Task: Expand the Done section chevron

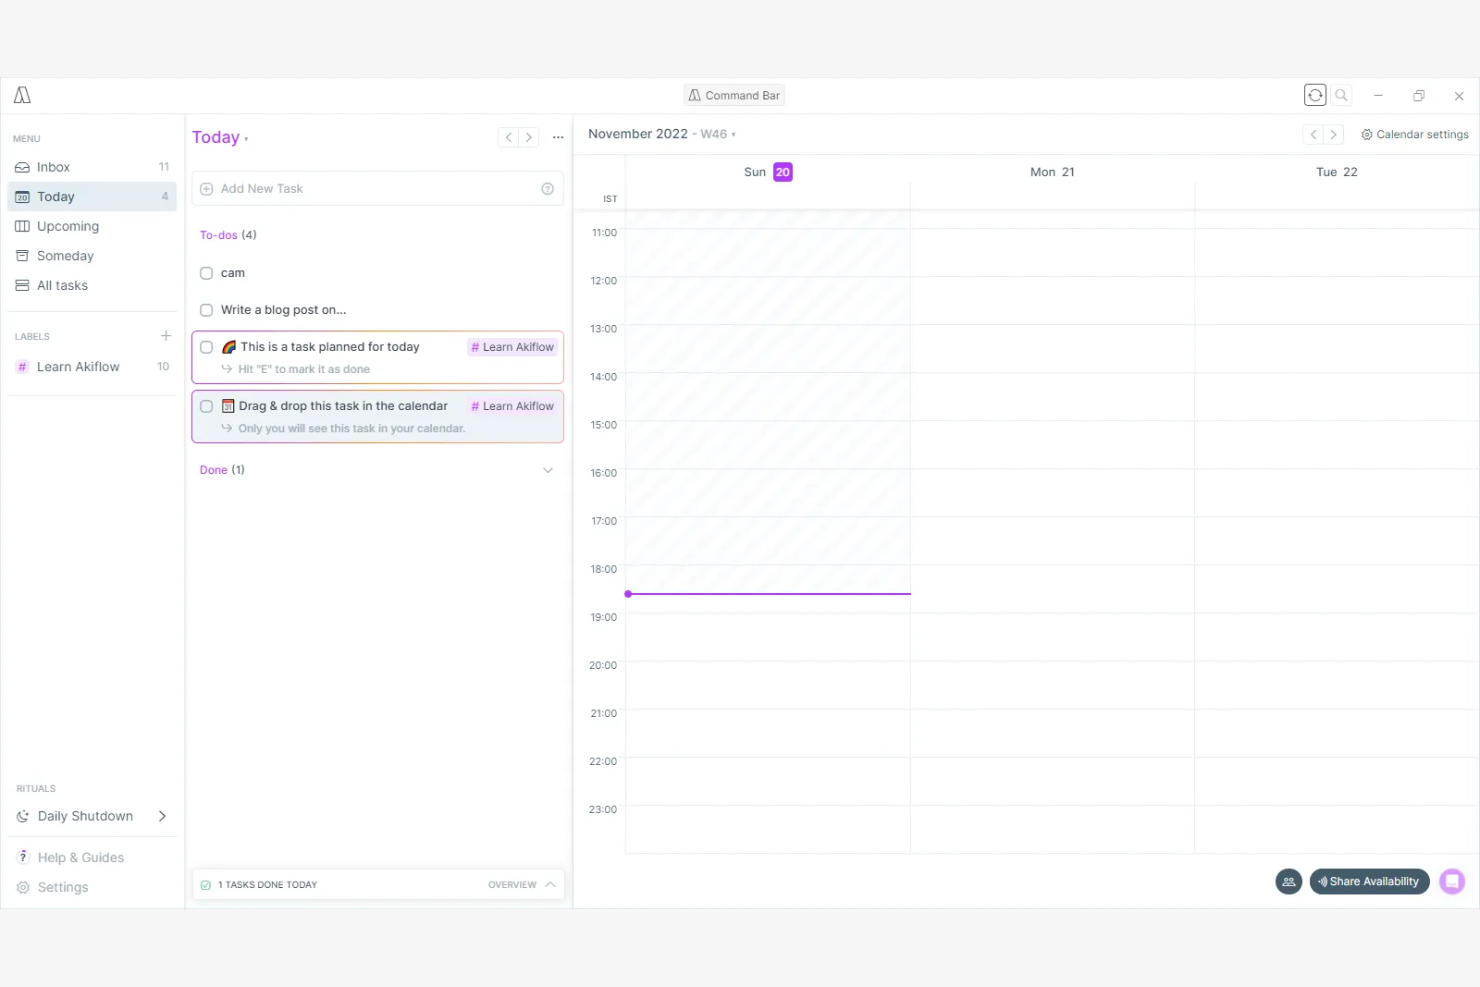Action: coord(548,470)
